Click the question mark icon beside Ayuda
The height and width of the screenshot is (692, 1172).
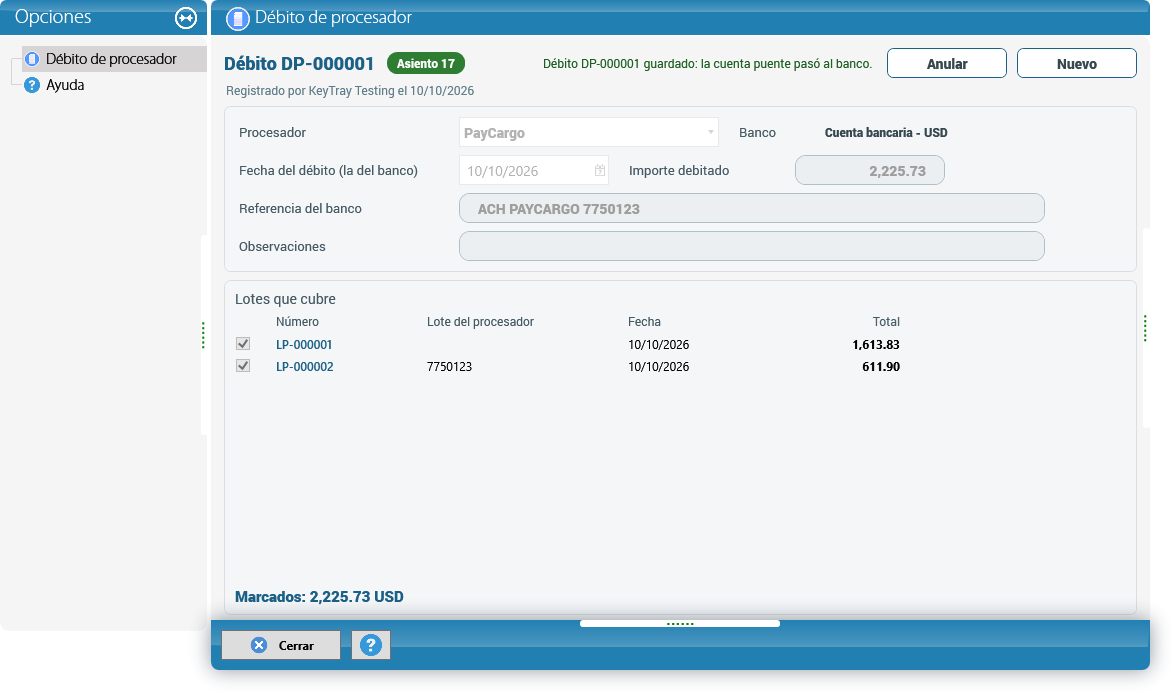coord(32,85)
